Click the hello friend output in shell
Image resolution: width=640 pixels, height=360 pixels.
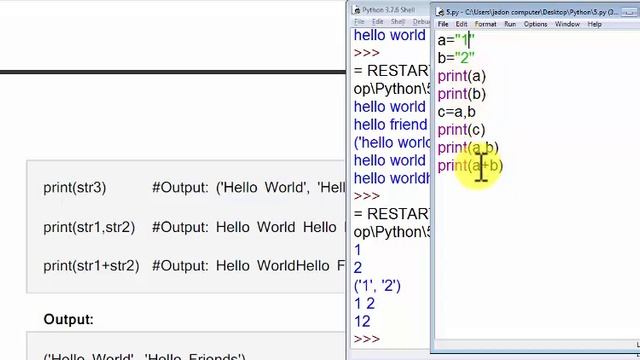tap(390, 124)
